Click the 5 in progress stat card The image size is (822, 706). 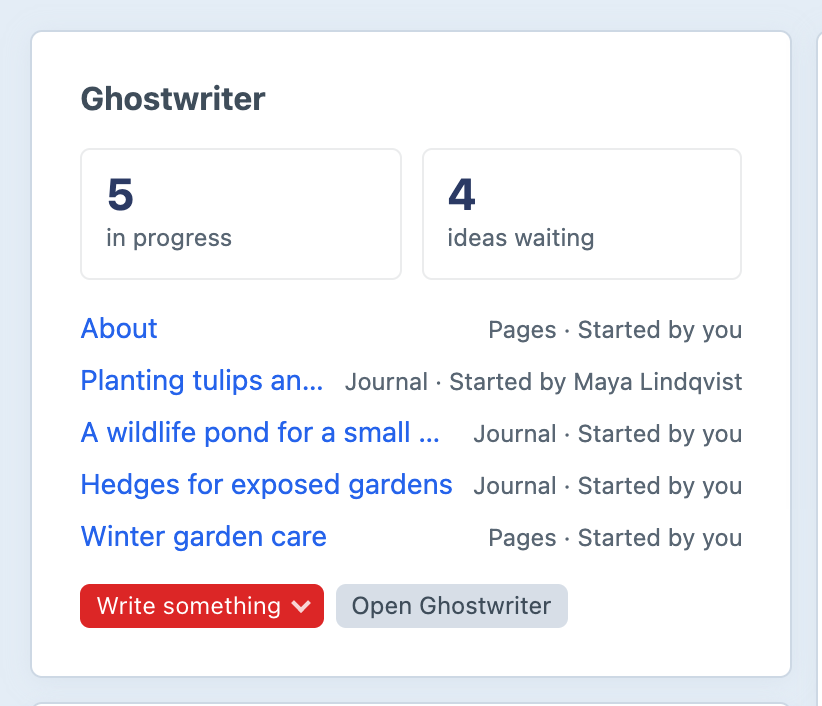pos(241,214)
